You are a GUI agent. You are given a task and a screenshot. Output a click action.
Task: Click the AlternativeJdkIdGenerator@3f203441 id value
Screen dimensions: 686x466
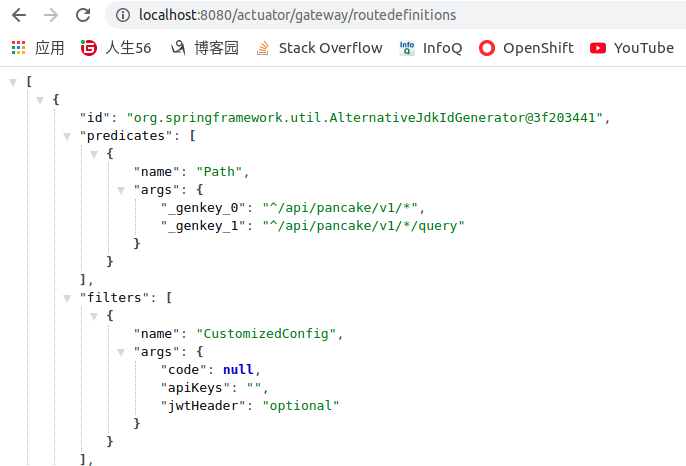(x=365, y=118)
